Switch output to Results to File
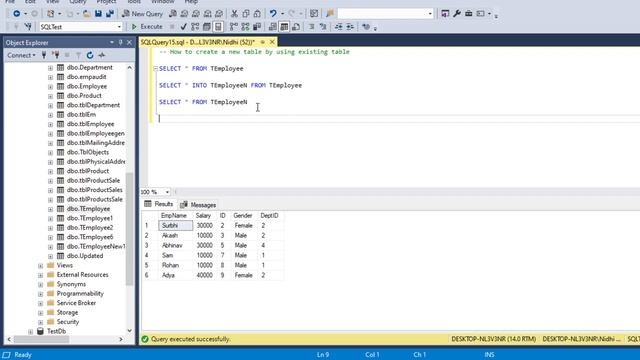This screenshot has height=360, width=640. pos(296,27)
